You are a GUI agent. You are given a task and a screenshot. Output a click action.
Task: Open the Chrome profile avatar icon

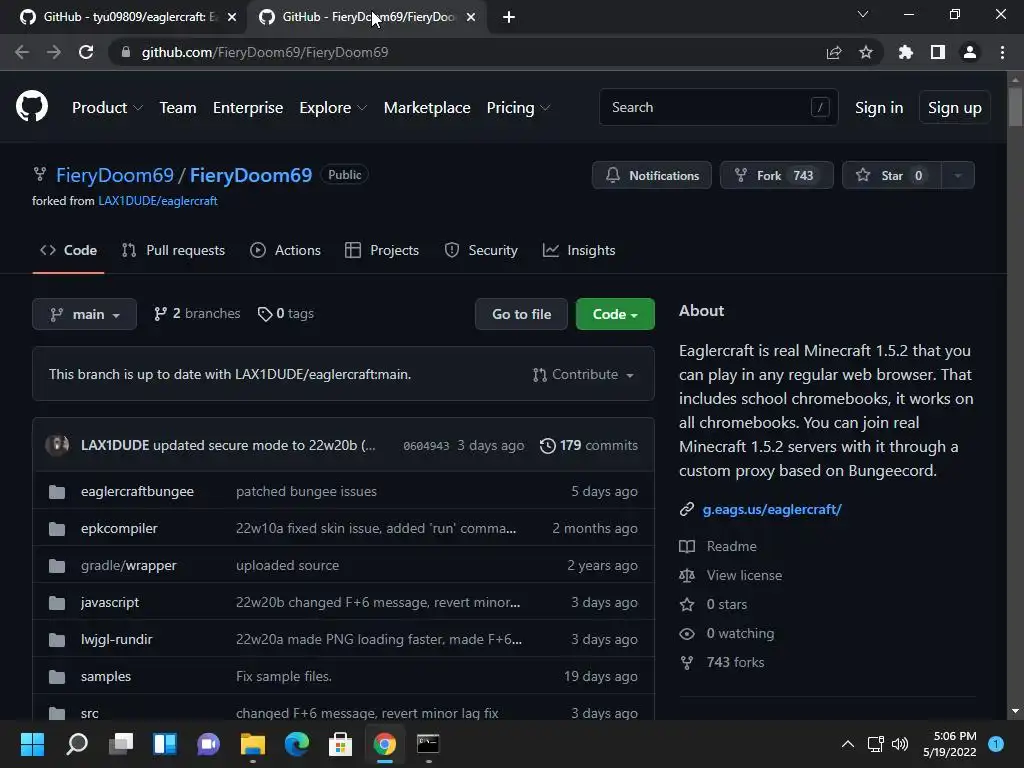(970, 52)
